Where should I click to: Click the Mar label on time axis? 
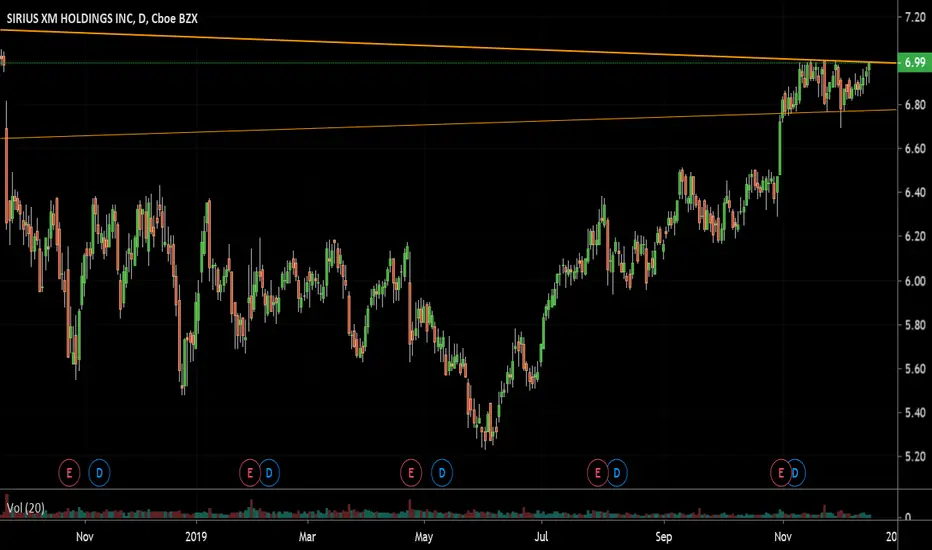click(307, 537)
